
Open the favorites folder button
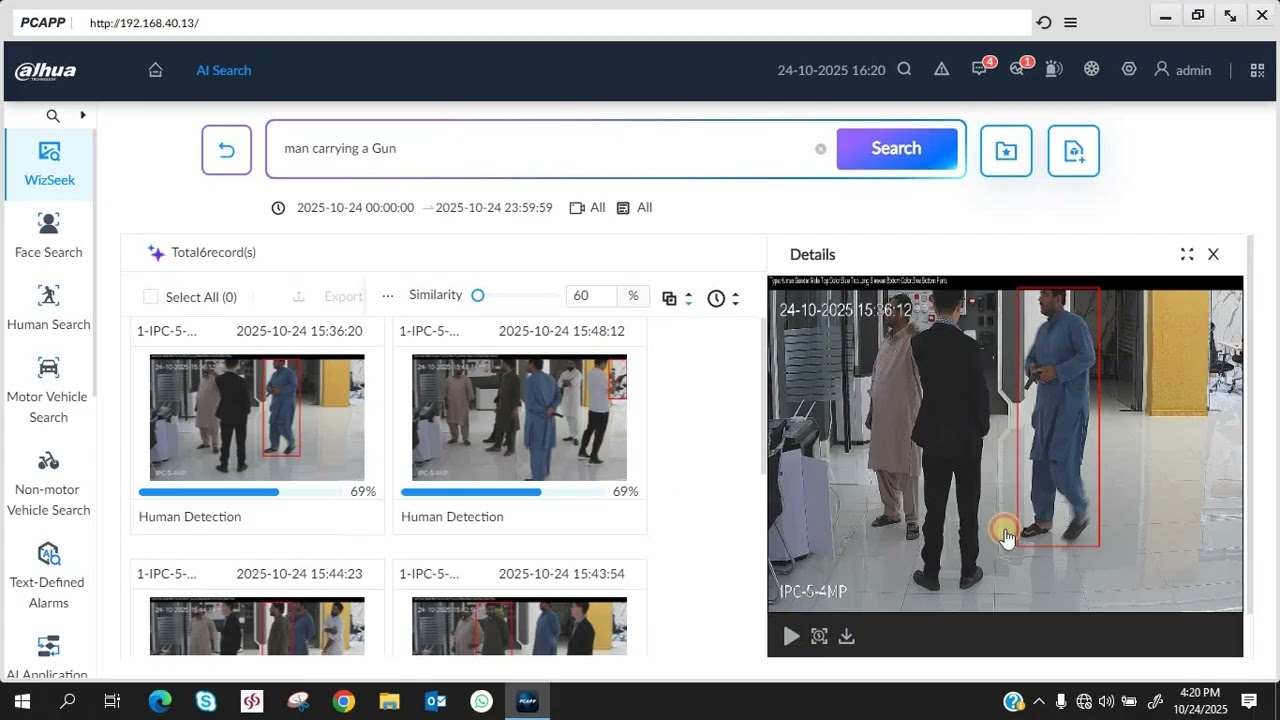click(x=1006, y=151)
